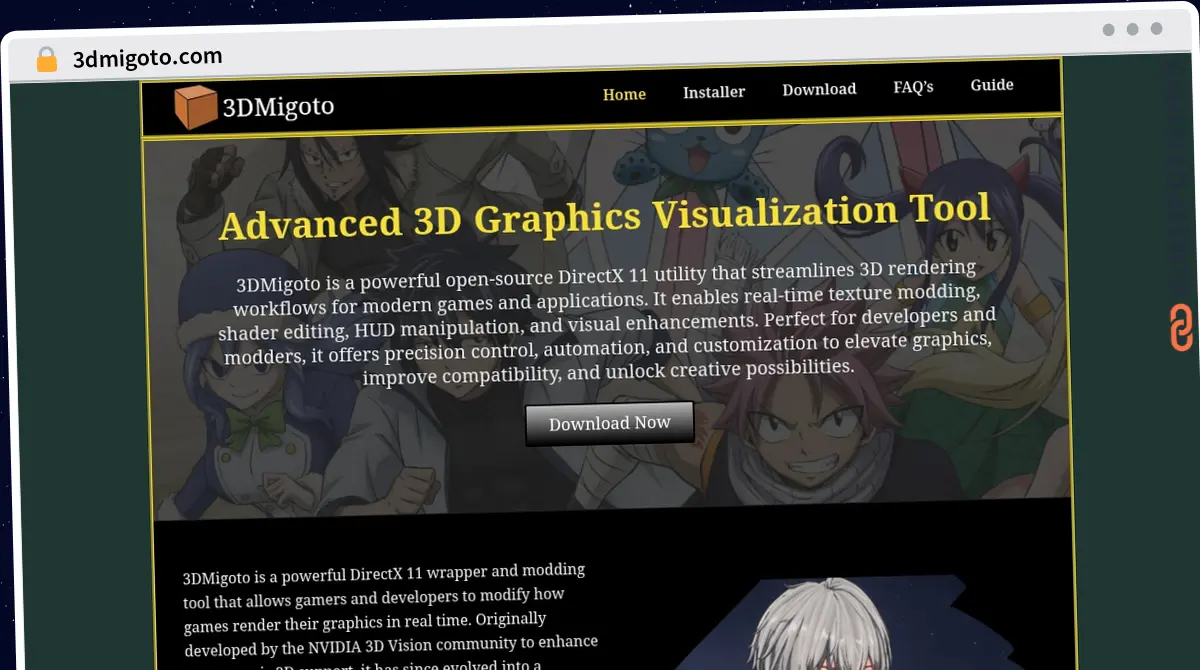This screenshot has width=1200, height=670.
Task: Click the padlock icon beside the URL
Action: (x=47, y=60)
